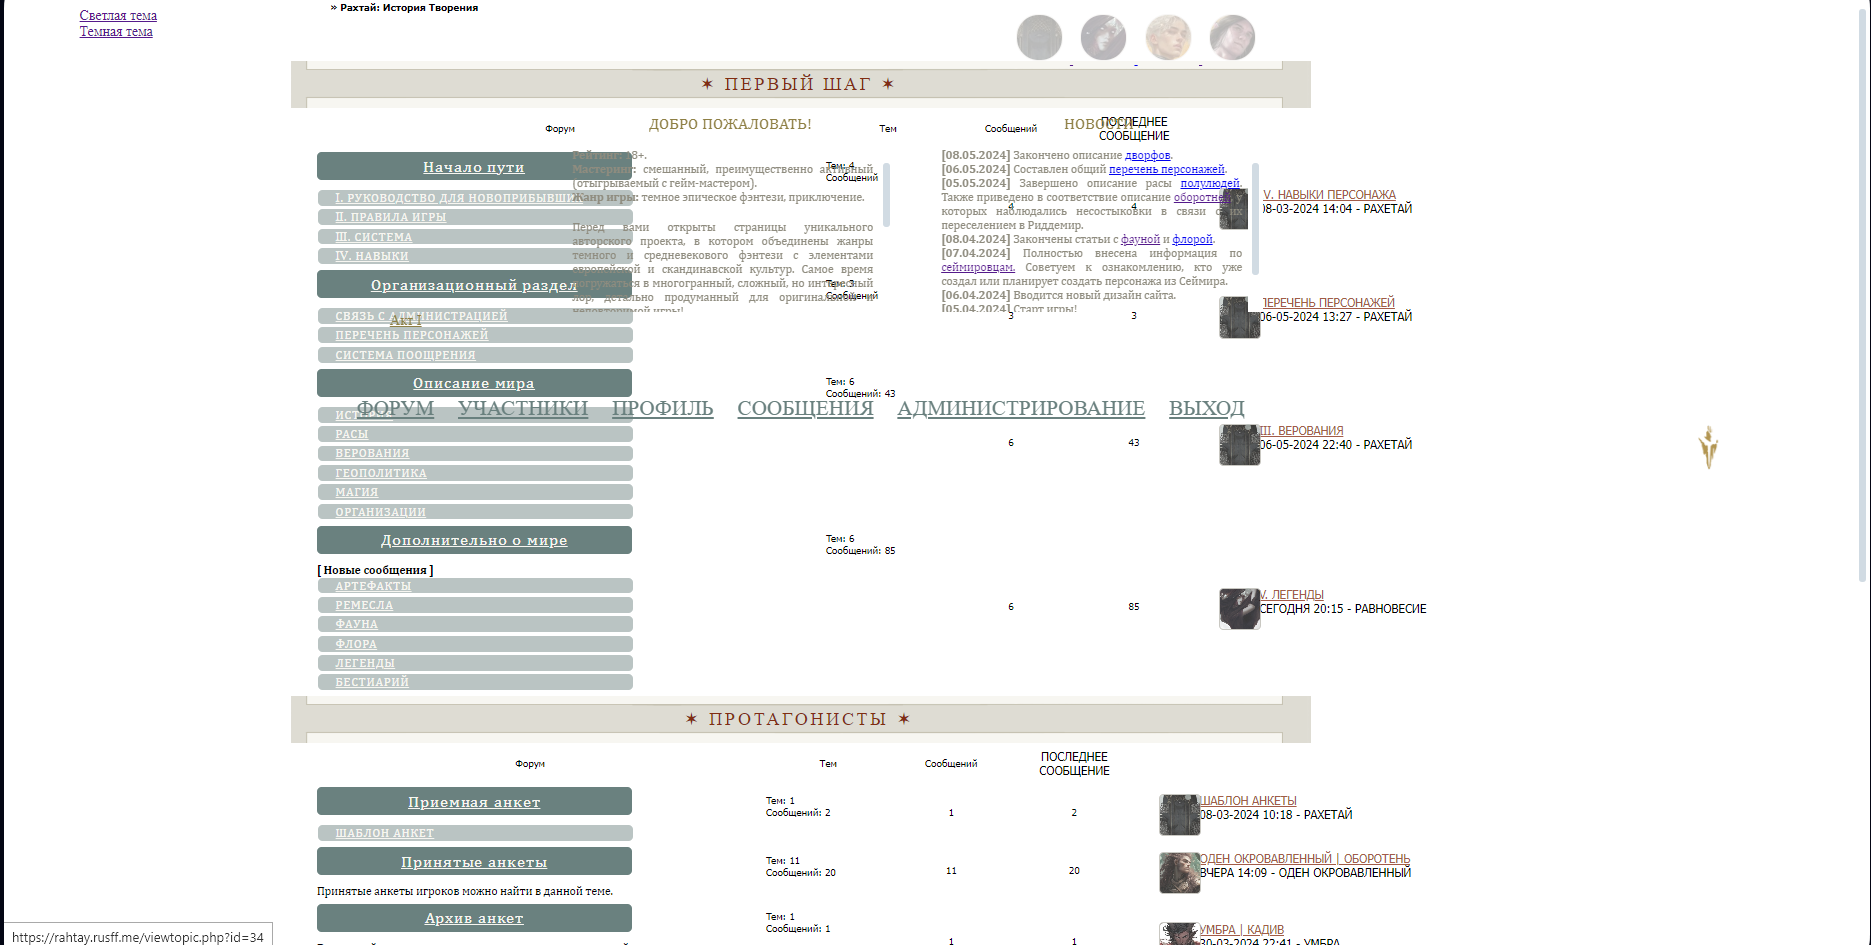Open the АРТЕФАКТЫ subforum

[373, 586]
